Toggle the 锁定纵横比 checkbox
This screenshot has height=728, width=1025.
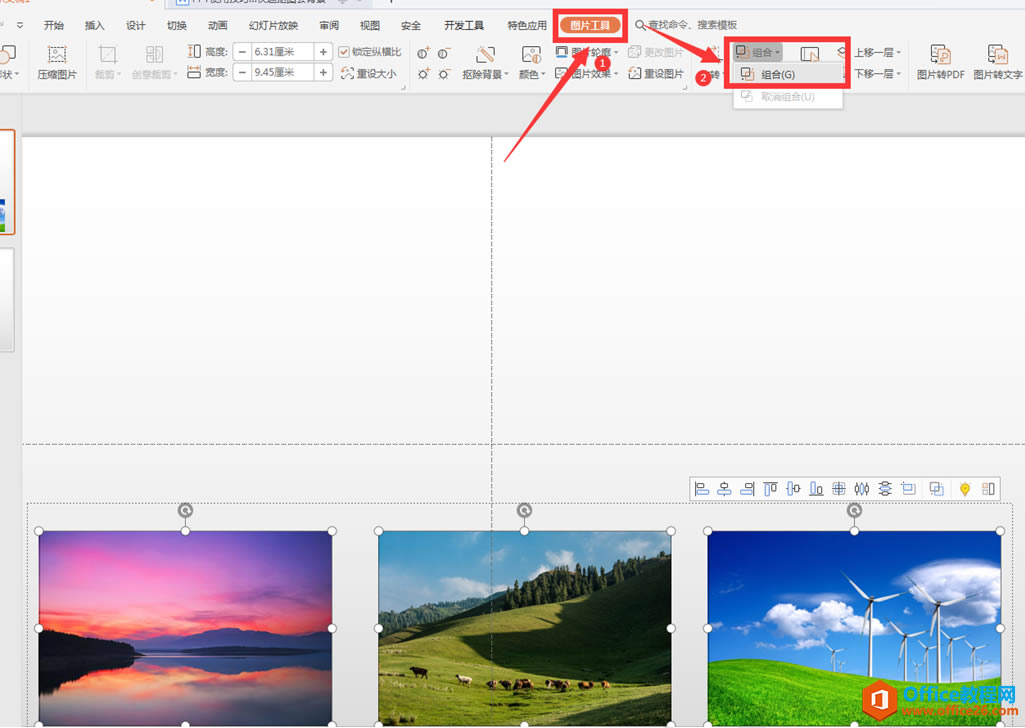click(x=344, y=52)
